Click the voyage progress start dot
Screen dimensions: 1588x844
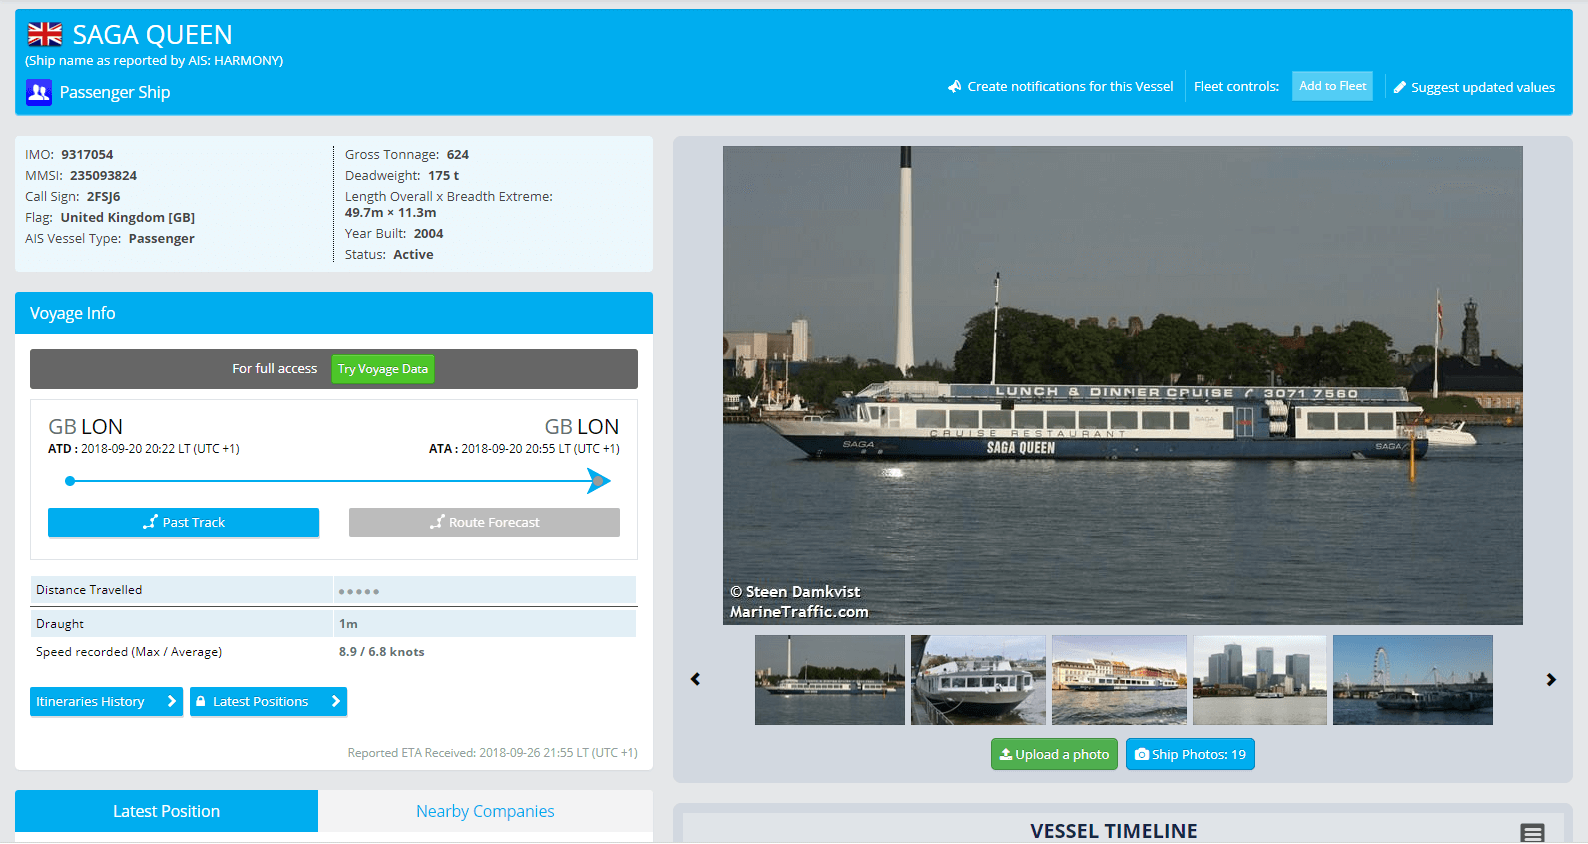[70, 481]
